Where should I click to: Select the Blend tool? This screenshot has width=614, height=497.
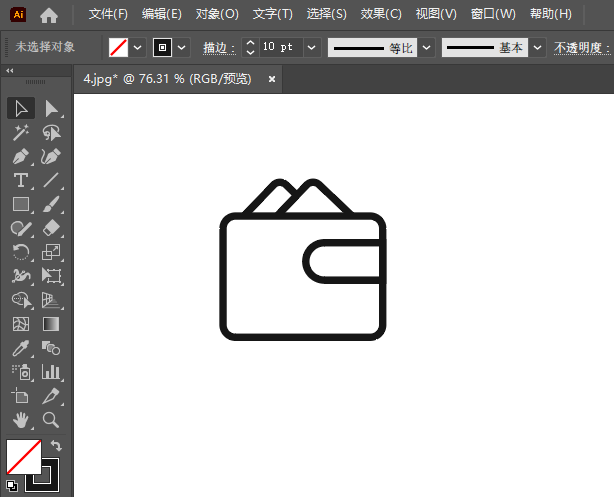pos(51,348)
